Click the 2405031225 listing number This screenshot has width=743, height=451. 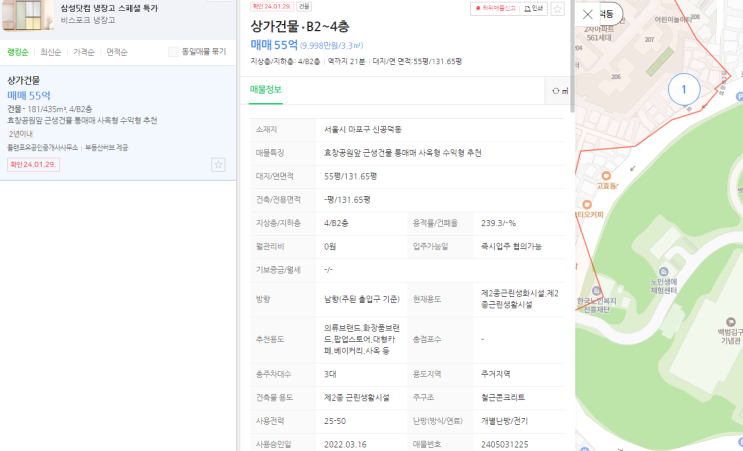pos(504,444)
